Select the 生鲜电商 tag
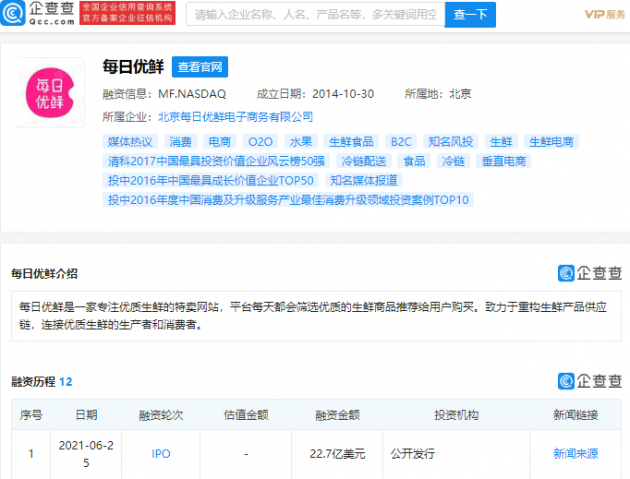630x479 pixels. pos(551,141)
